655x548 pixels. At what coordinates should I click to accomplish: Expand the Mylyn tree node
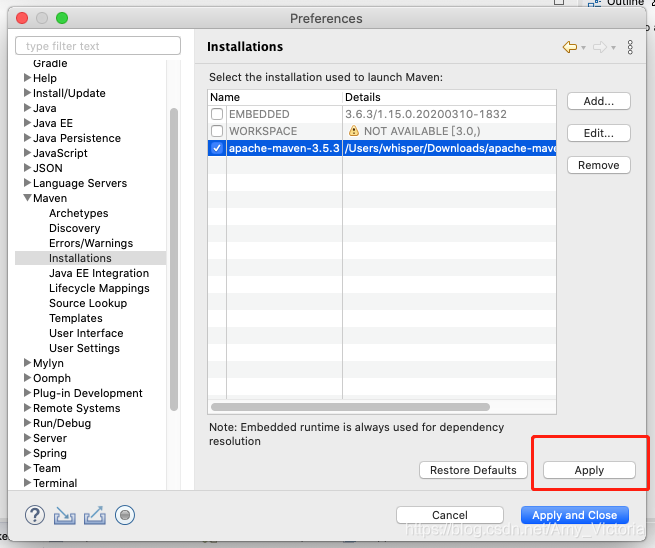27,363
